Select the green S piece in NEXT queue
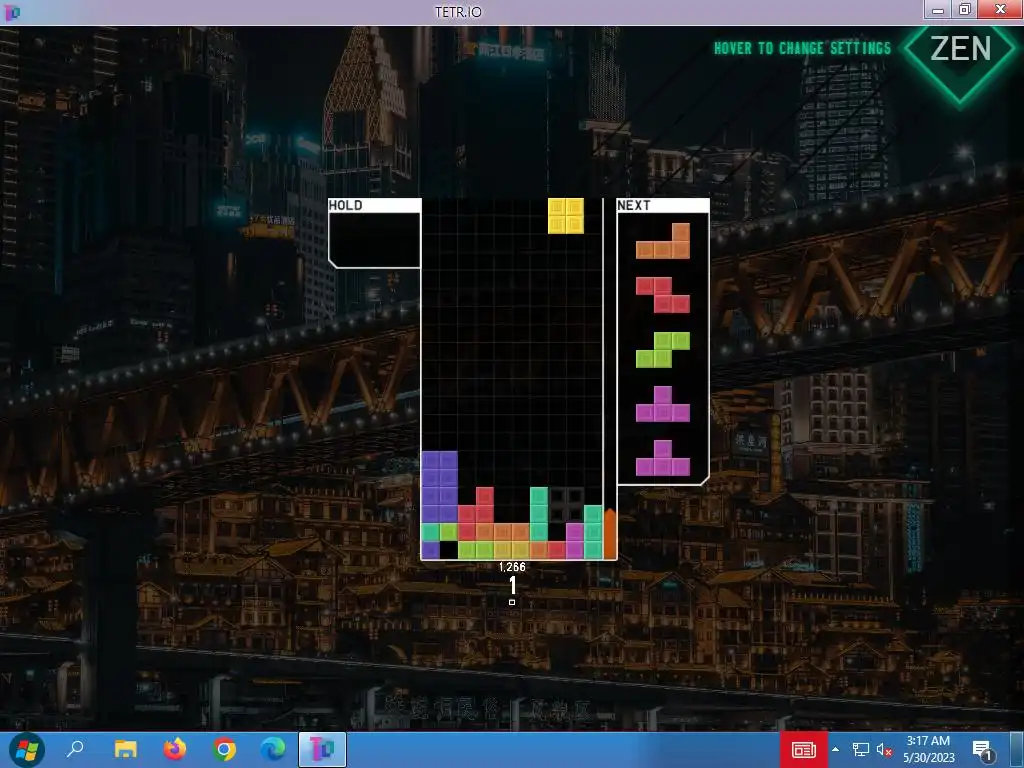1024x768 pixels. pyautogui.click(x=663, y=349)
